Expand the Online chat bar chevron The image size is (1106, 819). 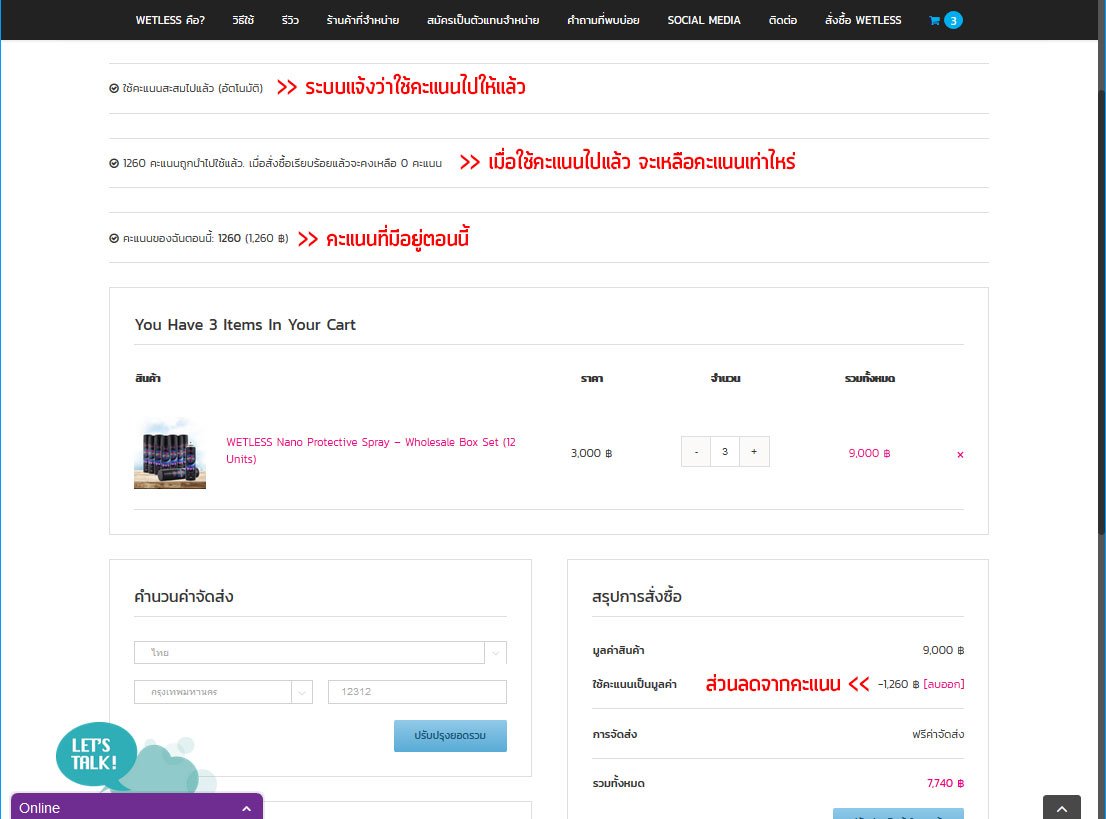[246, 808]
